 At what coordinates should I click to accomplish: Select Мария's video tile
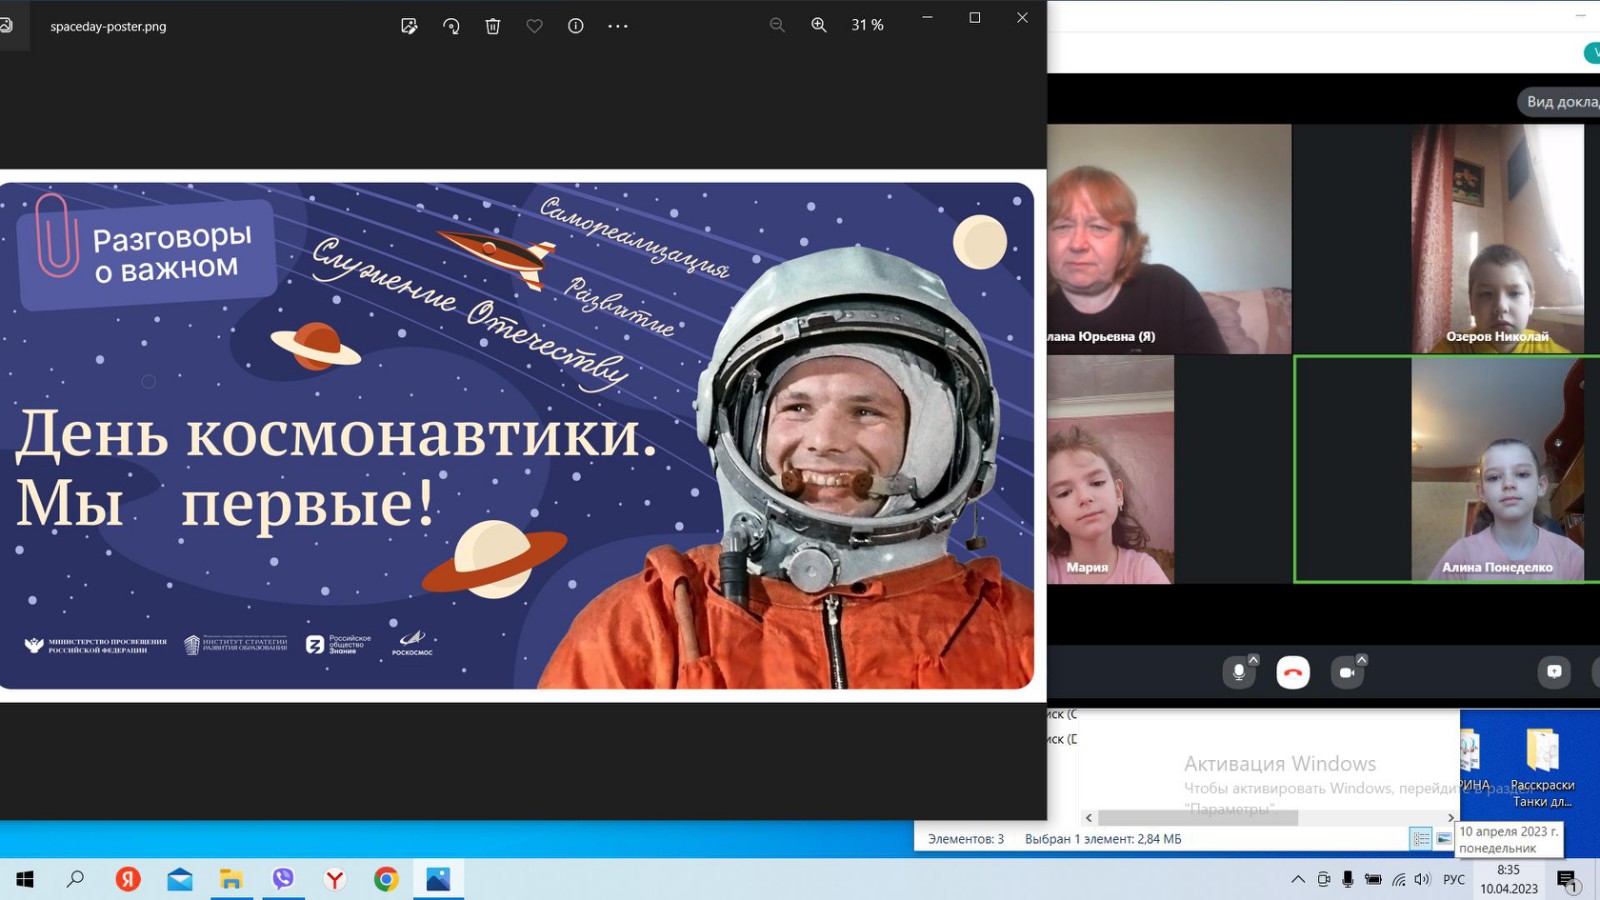1110,469
